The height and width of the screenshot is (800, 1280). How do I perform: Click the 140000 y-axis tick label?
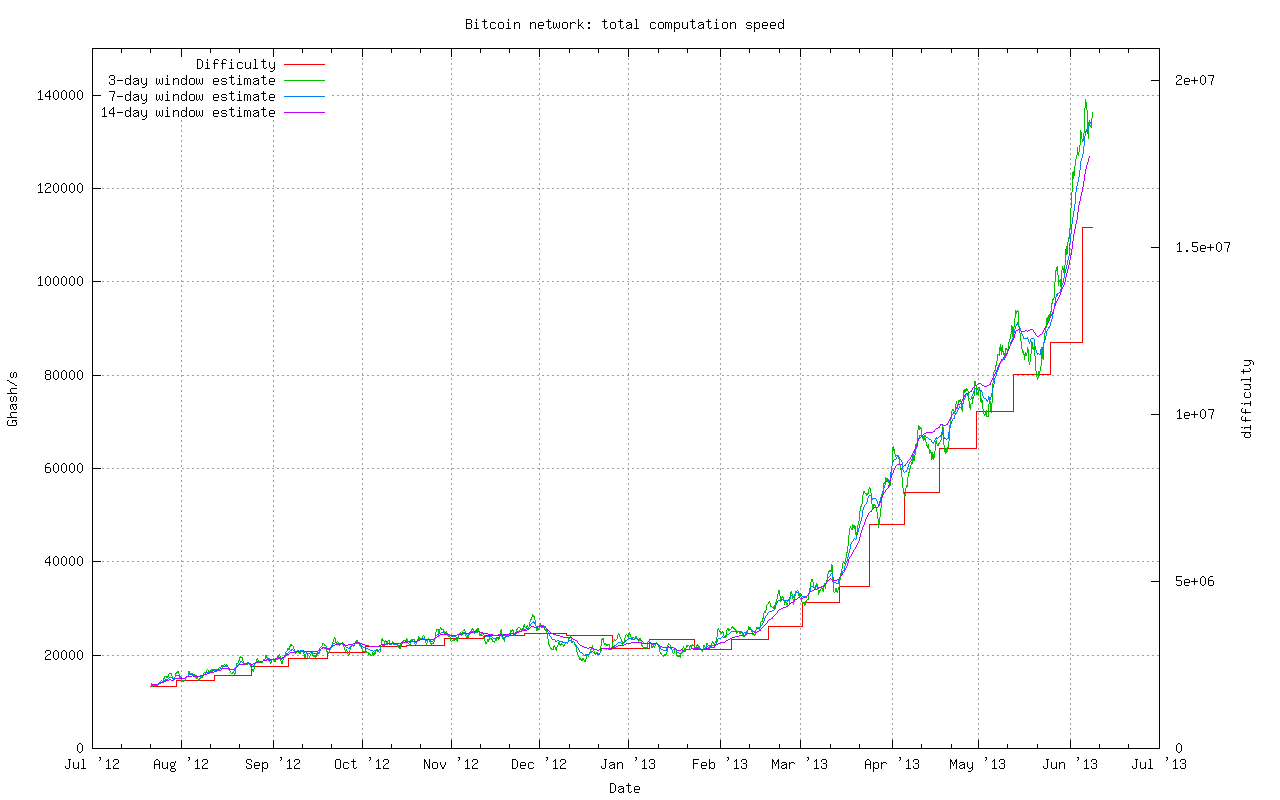tap(60, 95)
